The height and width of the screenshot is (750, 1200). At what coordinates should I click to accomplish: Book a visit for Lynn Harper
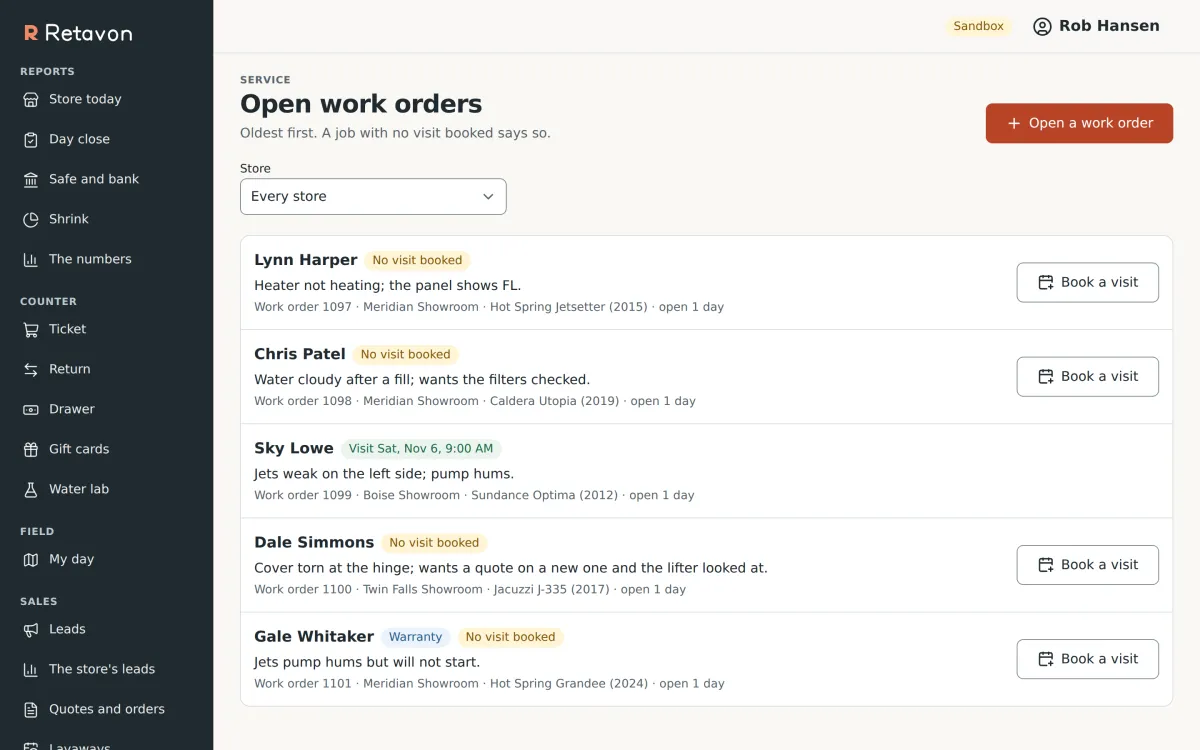(1088, 282)
